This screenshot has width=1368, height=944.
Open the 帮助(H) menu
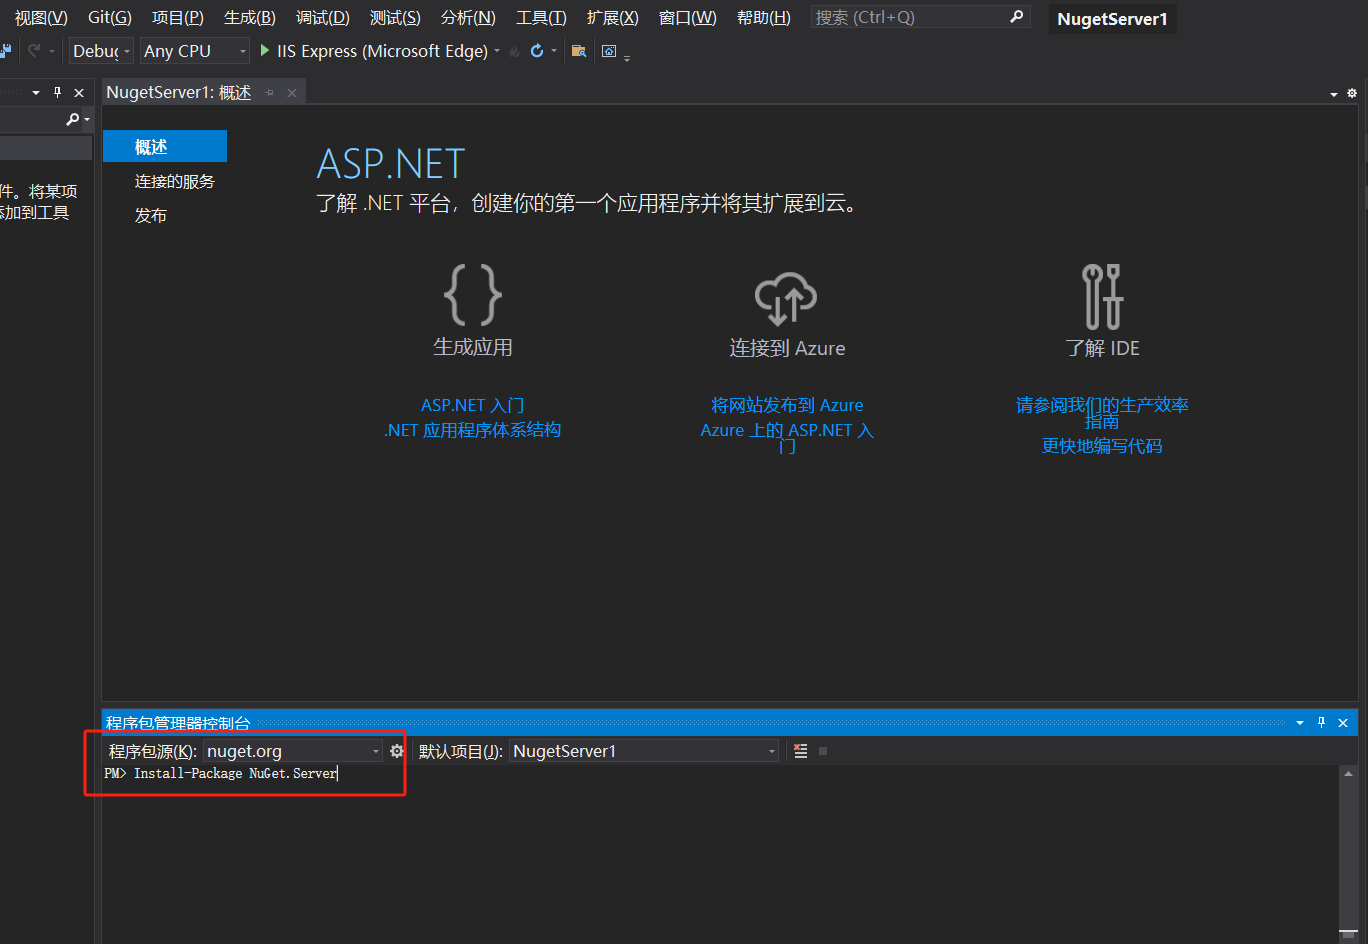pyautogui.click(x=764, y=17)
